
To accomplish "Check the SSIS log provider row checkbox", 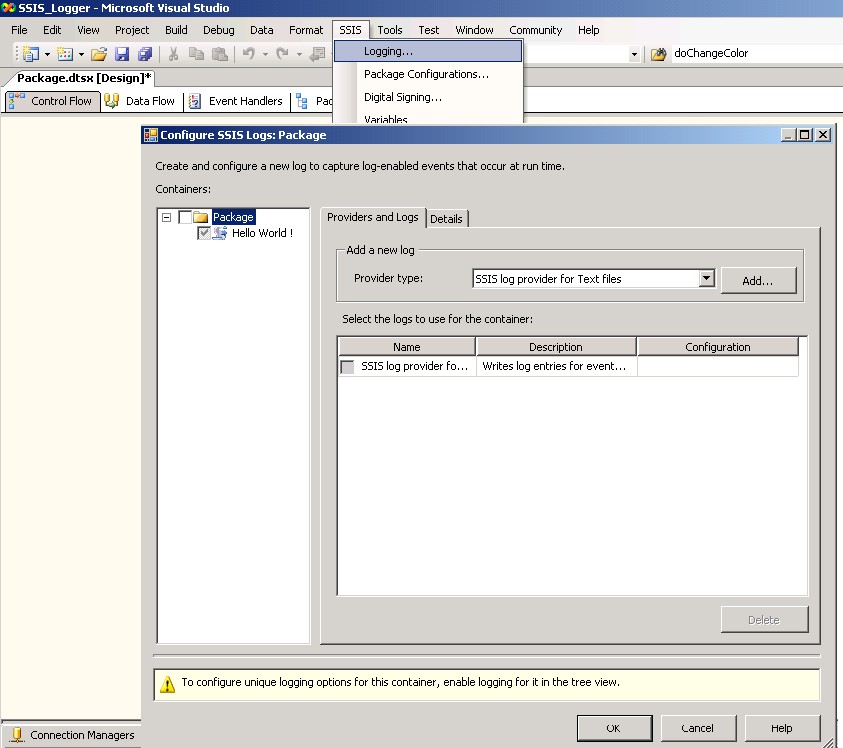I will pyautogui.click(x=347, y=367).
